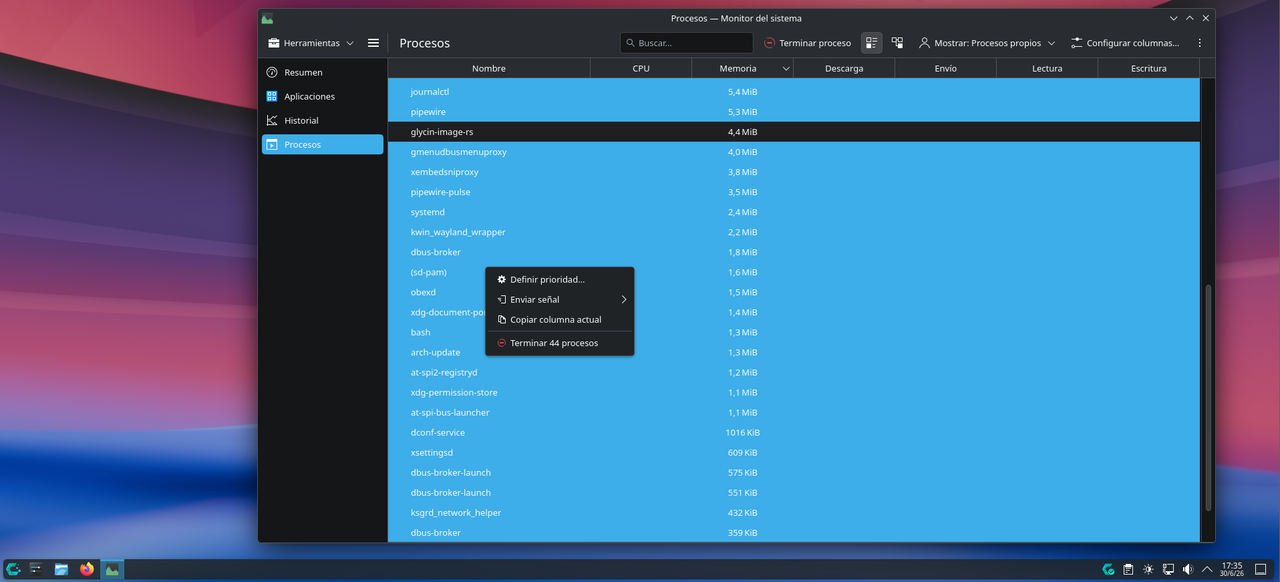The width and height of the screenshot is (1280, 582).
Task: Open Configurar columnas dialog
Action: [1124, 43]
